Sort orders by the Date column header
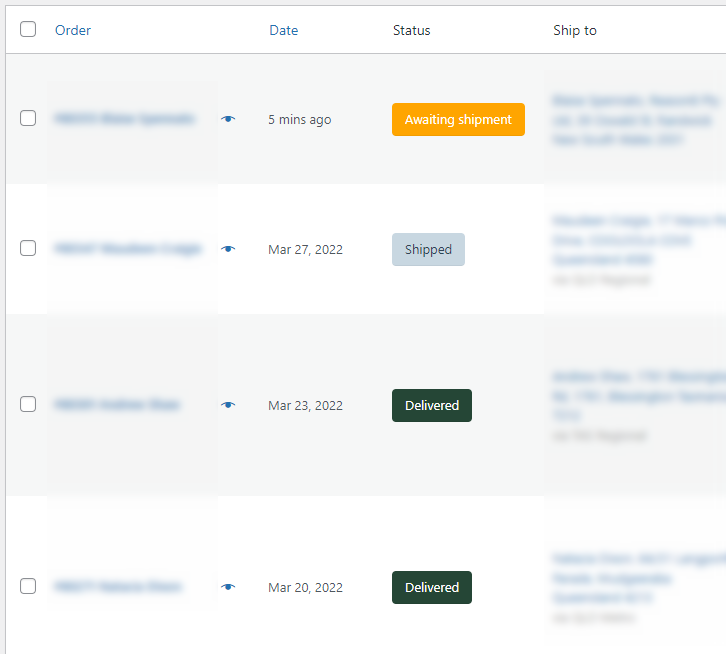 [283, 30]
